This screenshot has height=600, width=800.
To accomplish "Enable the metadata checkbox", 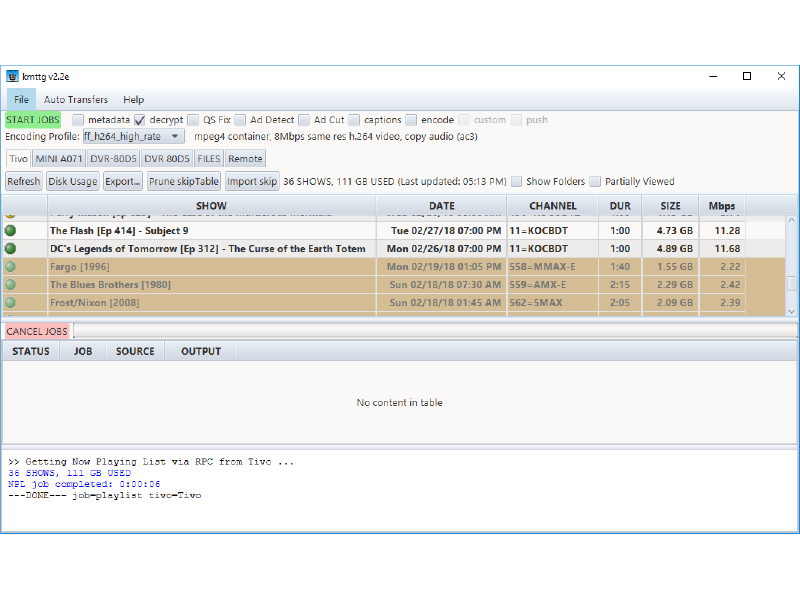I will [78, 120].
